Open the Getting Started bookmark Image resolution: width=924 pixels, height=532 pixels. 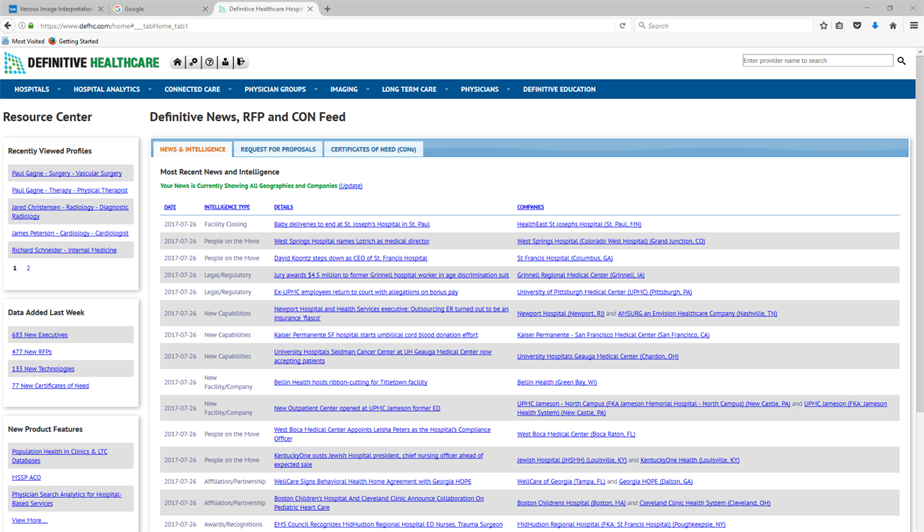(73, 41)
